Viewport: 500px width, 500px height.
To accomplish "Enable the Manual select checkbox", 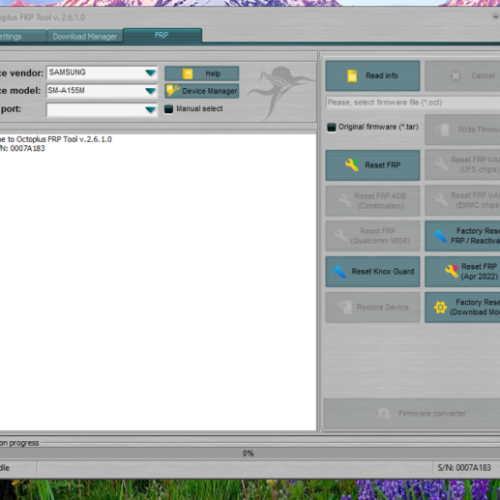I will [169, 109].
